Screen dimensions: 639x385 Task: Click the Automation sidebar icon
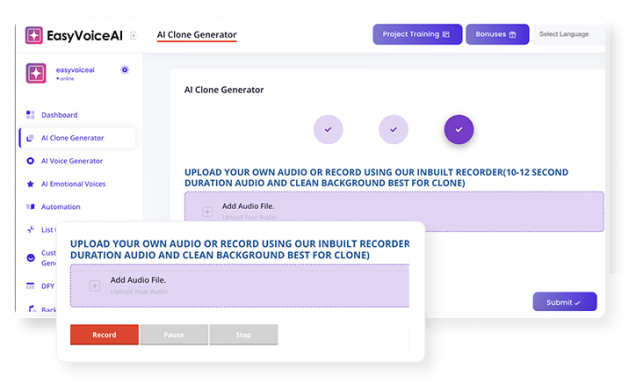[30, 207]
